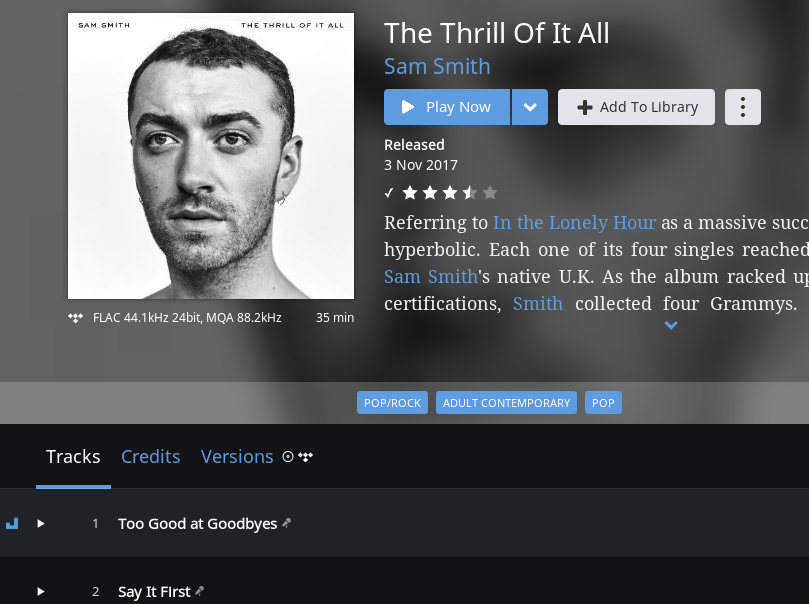
Task: Click the lyrics icon beside Say It First
Action: coord(200,591)
